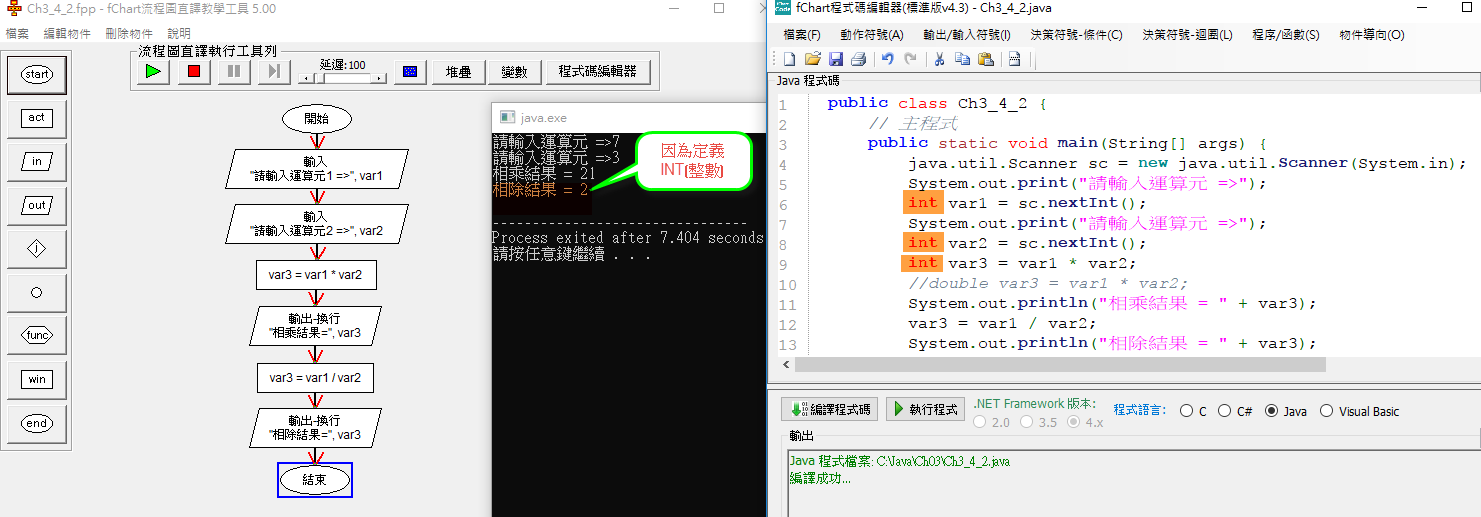The image size is (1481, 517).
Task: Open file using folder icon in editor
Action: (813, 59)
